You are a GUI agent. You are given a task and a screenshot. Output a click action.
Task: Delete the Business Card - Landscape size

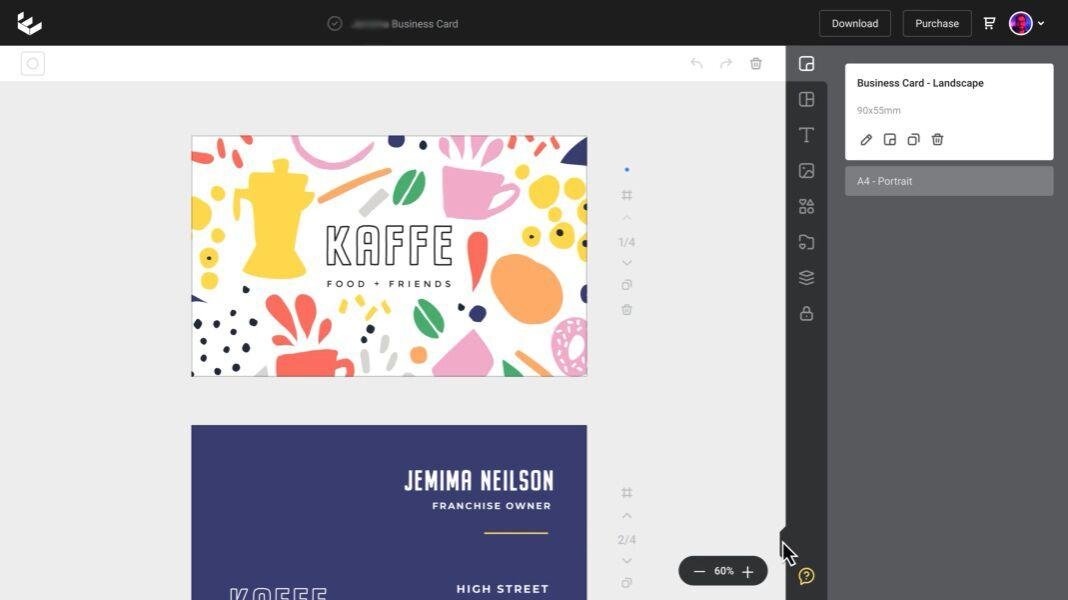pos(937,140)
